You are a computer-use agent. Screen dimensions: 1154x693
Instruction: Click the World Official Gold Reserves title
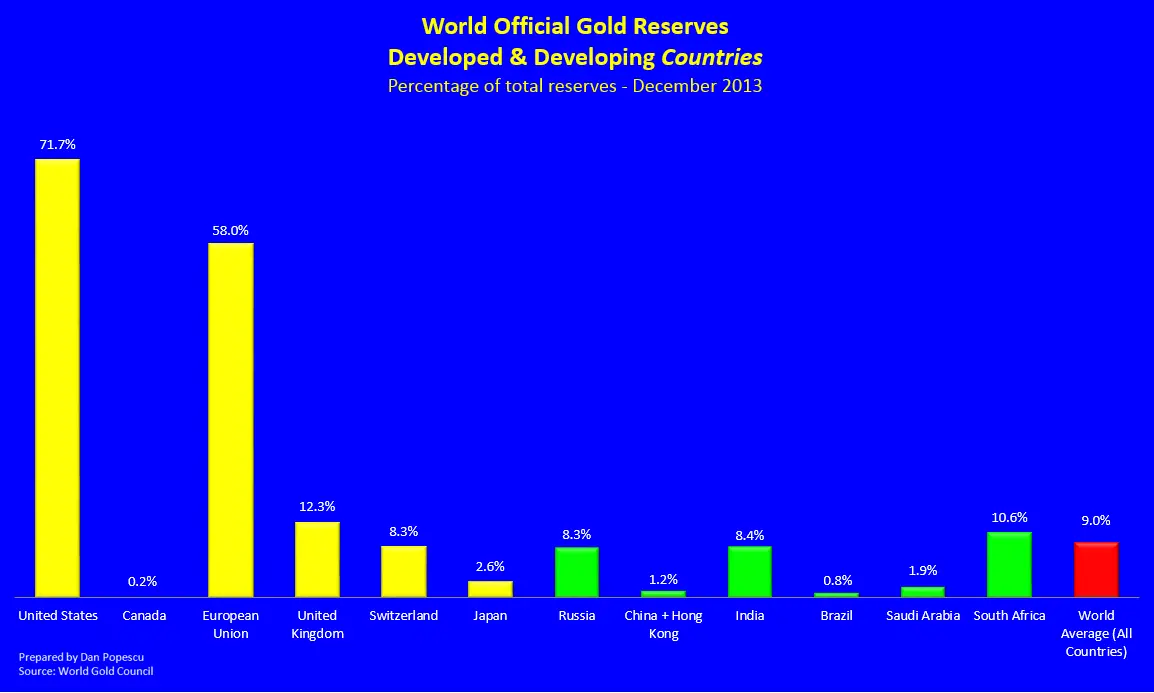[x=575, y=26]
